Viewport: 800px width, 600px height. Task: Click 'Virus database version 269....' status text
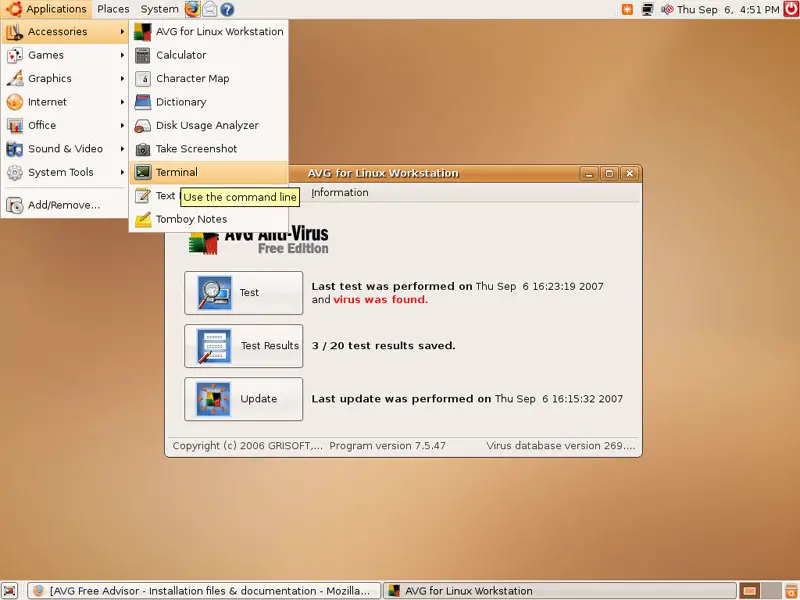point(561,445)
